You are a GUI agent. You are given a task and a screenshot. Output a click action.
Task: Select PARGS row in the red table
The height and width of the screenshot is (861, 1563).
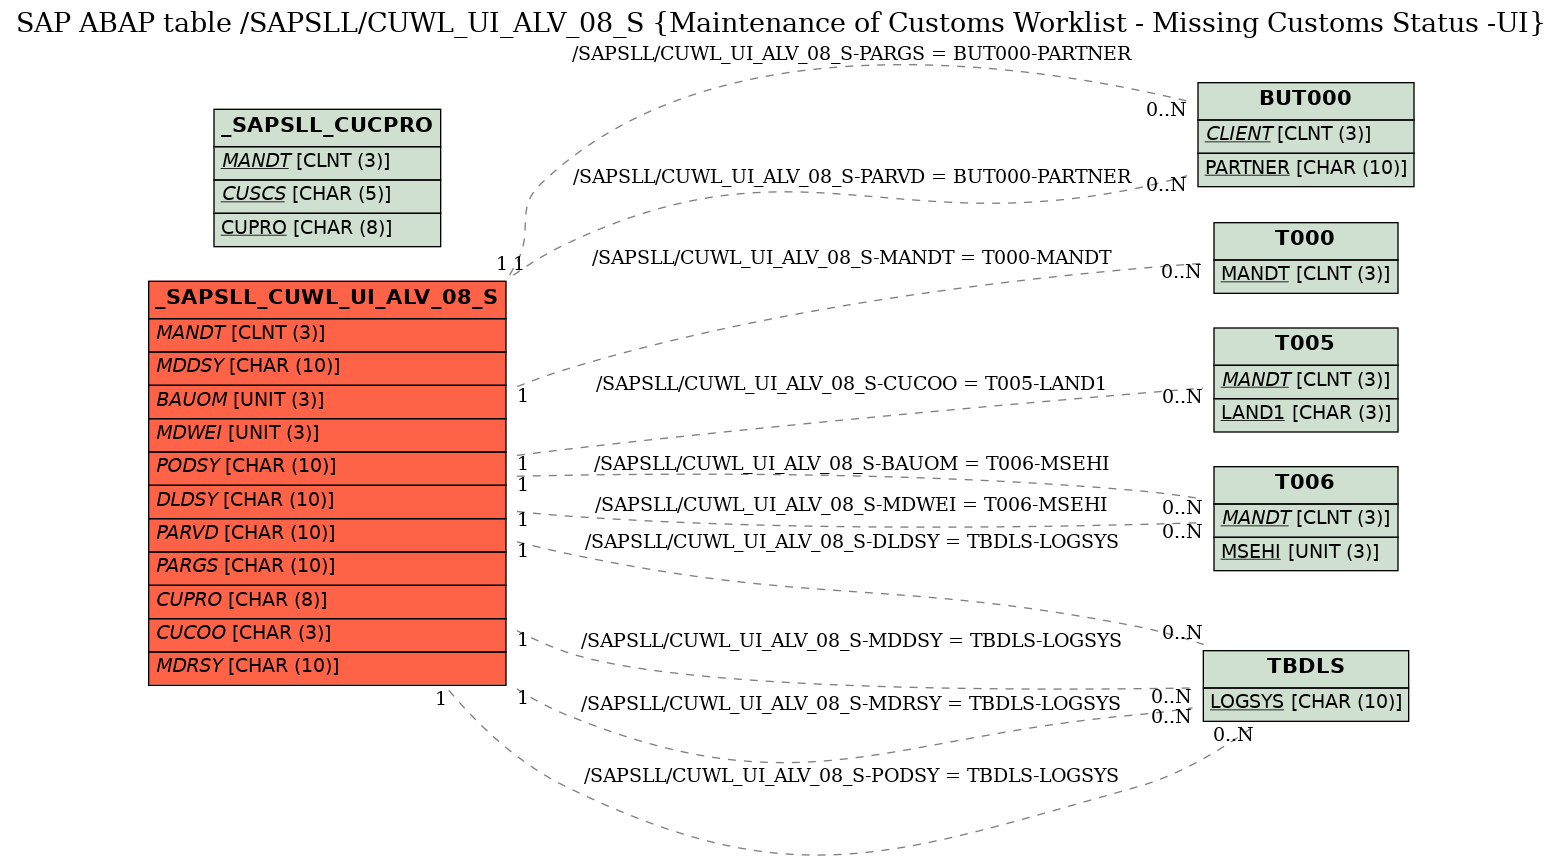(327, 567)
